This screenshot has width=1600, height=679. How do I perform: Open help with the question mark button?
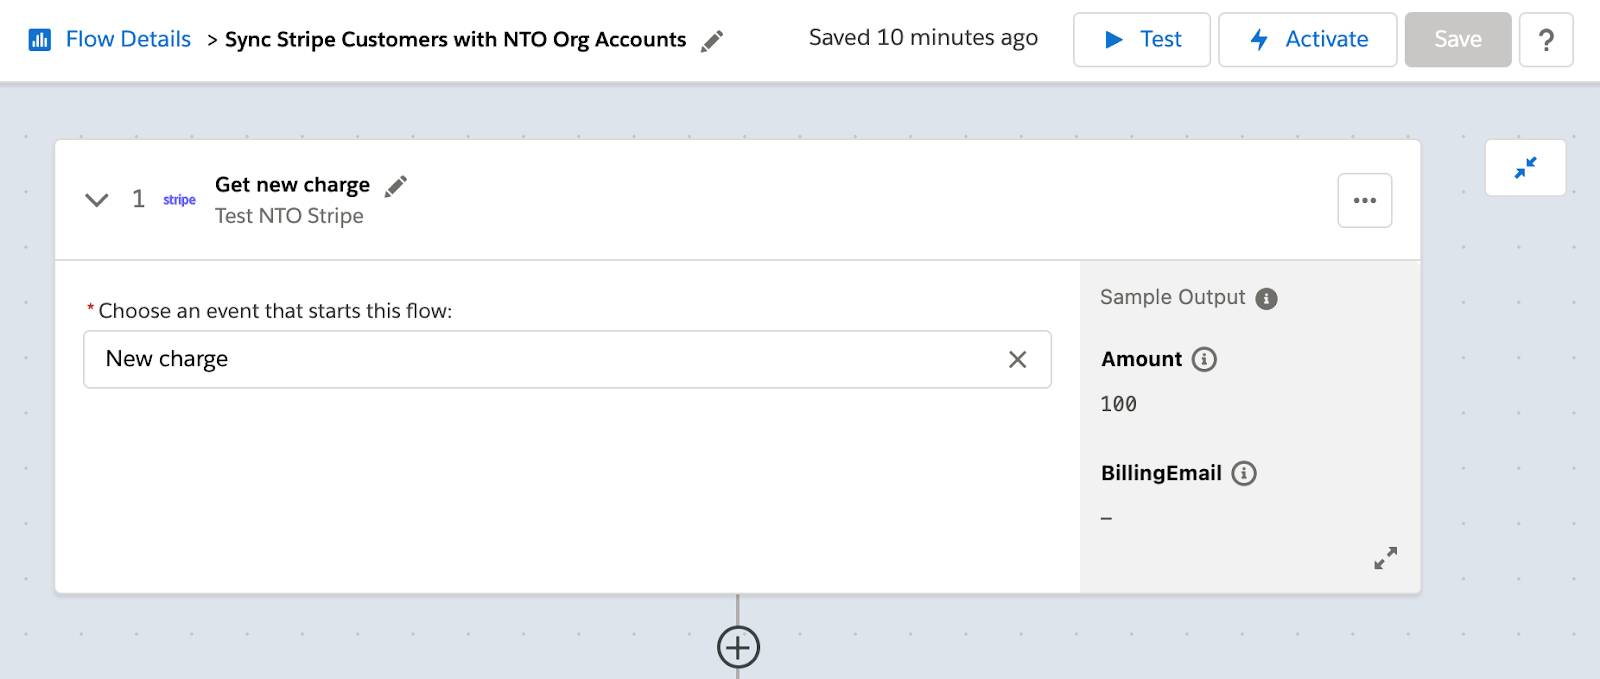coord(1546,39)
